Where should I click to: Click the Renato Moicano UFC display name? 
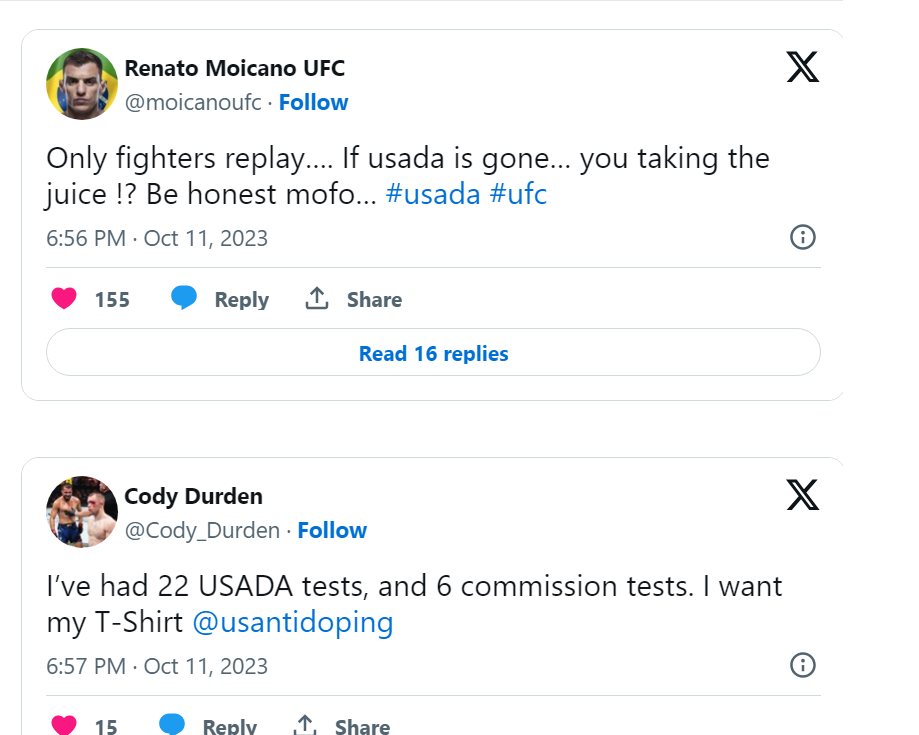[x=234, y=68]
